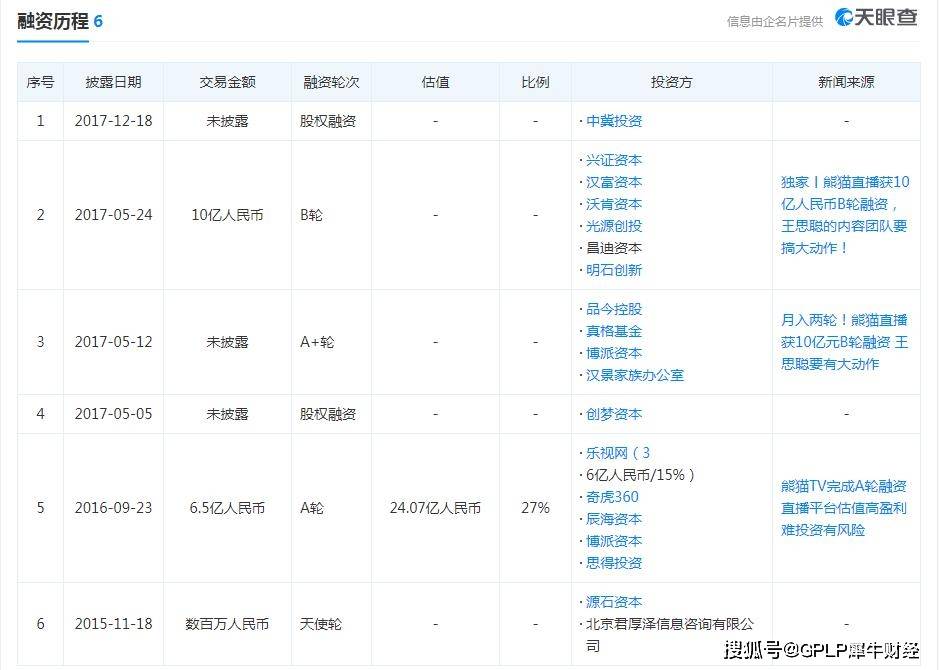Select date cell 2017-12-18
Image resolution: width=939 pixels, height=670 pixels.
tap(113, 121)
